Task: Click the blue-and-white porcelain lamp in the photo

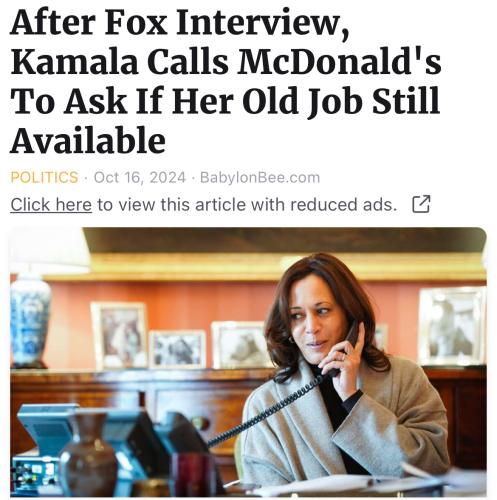Action: click(30, 322)
